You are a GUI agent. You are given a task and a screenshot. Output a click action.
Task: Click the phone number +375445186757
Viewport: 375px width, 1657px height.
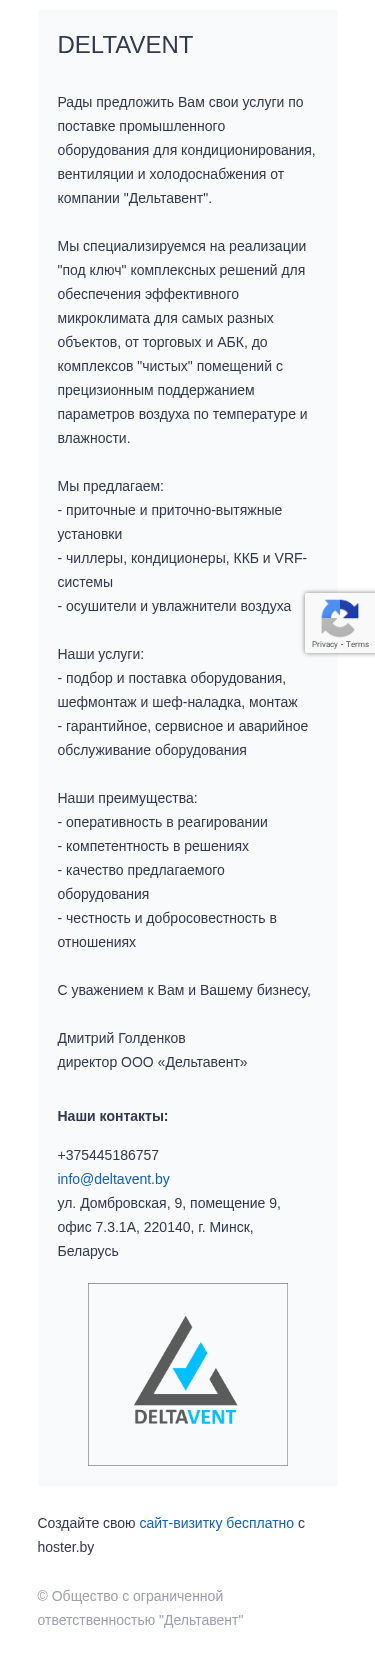pyautogui.click(x=108, y=1155)
